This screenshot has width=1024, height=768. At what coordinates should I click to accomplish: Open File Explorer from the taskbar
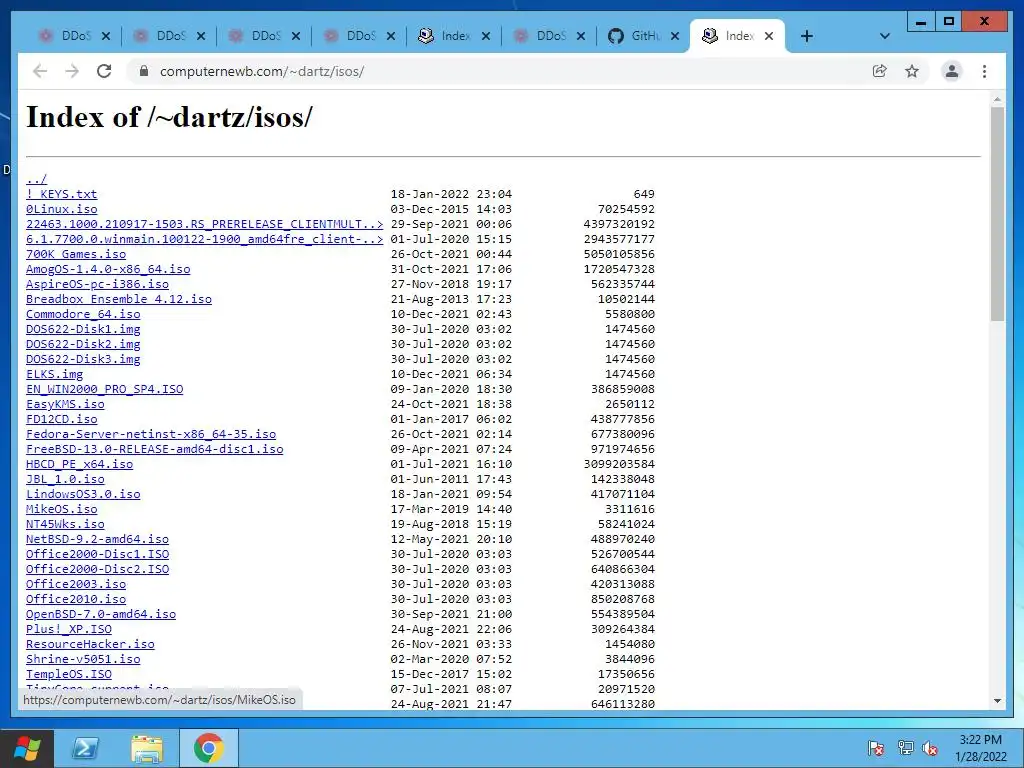click(x=147, y=748)
